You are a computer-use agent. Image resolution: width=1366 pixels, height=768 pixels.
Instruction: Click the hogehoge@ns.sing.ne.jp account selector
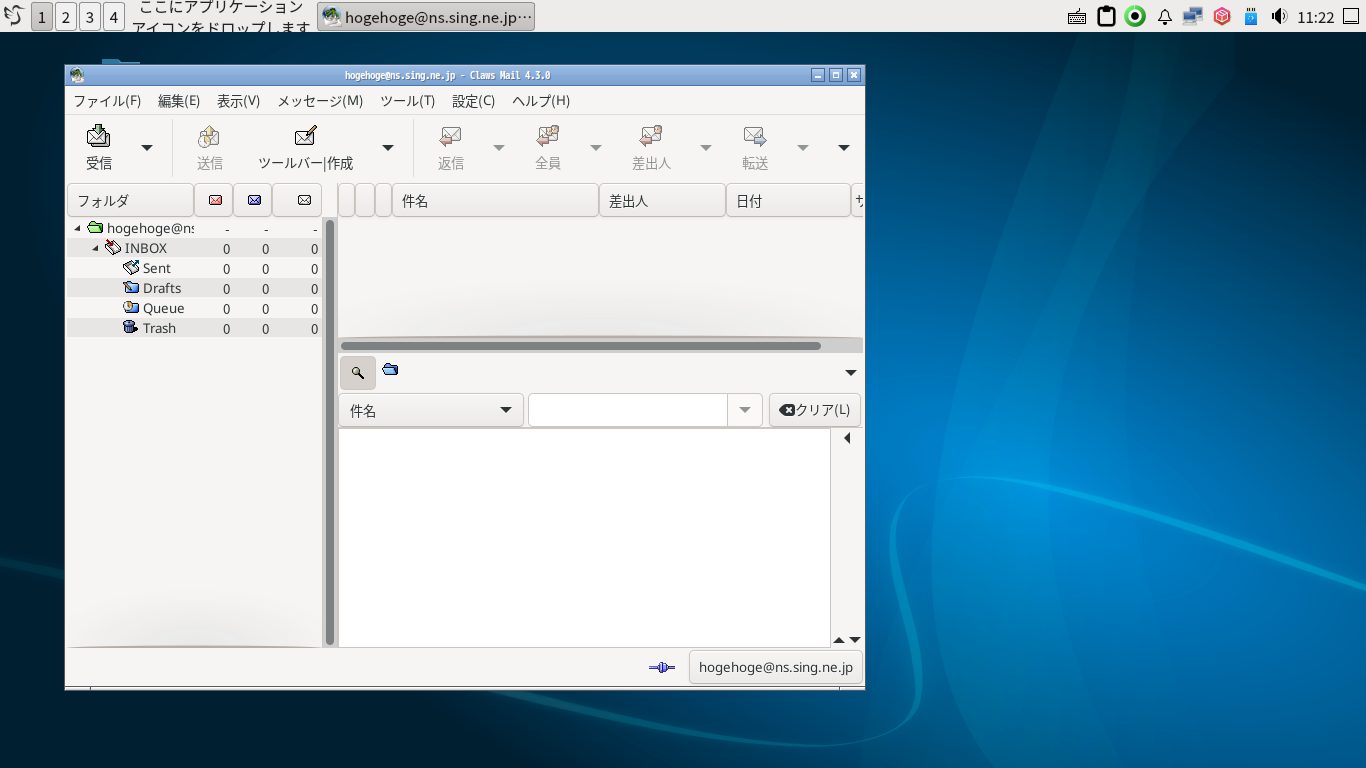click(x=775, y=667)
